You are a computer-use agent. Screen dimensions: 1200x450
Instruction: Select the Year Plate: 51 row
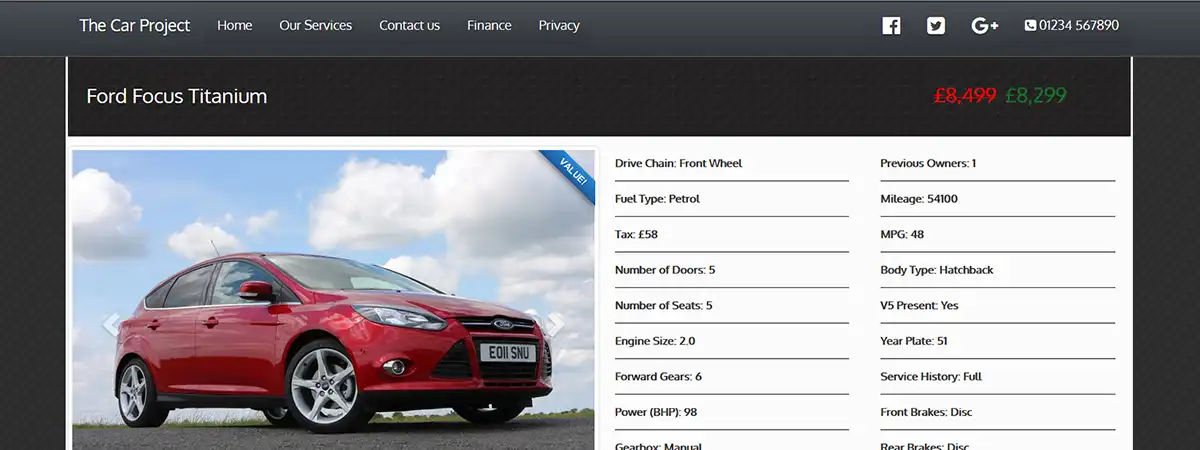(x=997, y=341)
